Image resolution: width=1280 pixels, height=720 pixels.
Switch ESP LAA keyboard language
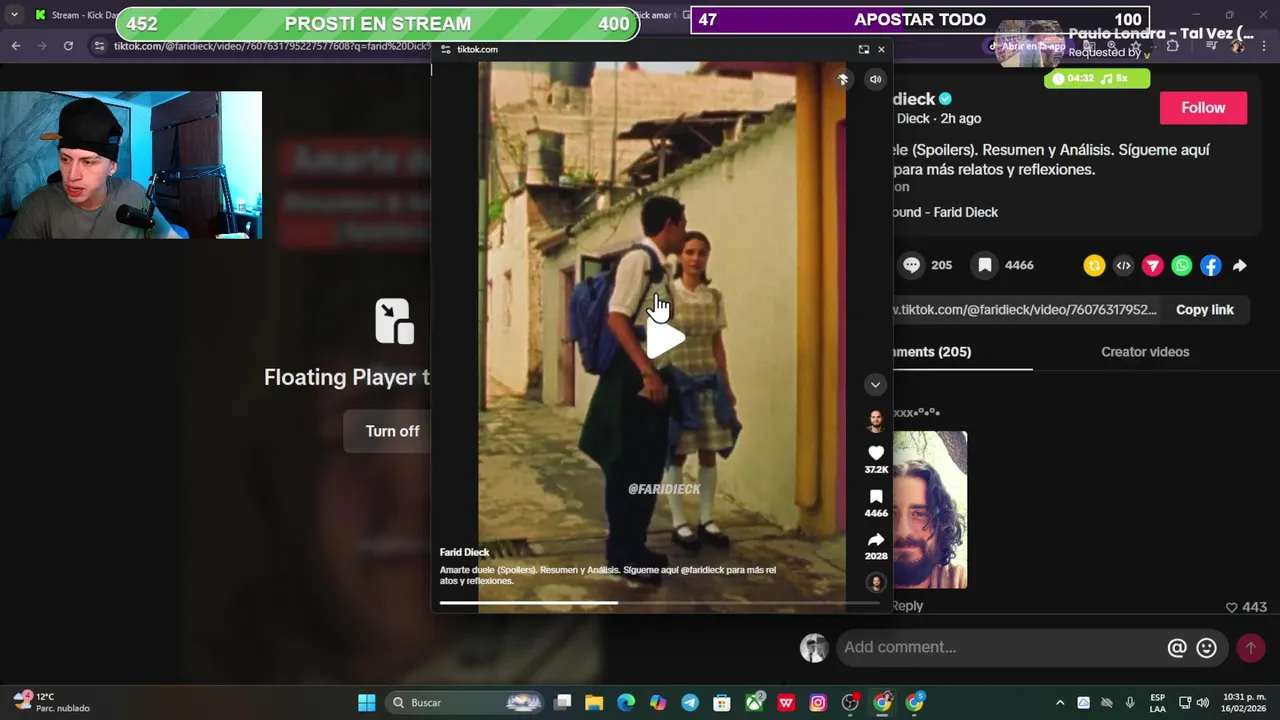pyautogui.click(x=1157, y=702)
